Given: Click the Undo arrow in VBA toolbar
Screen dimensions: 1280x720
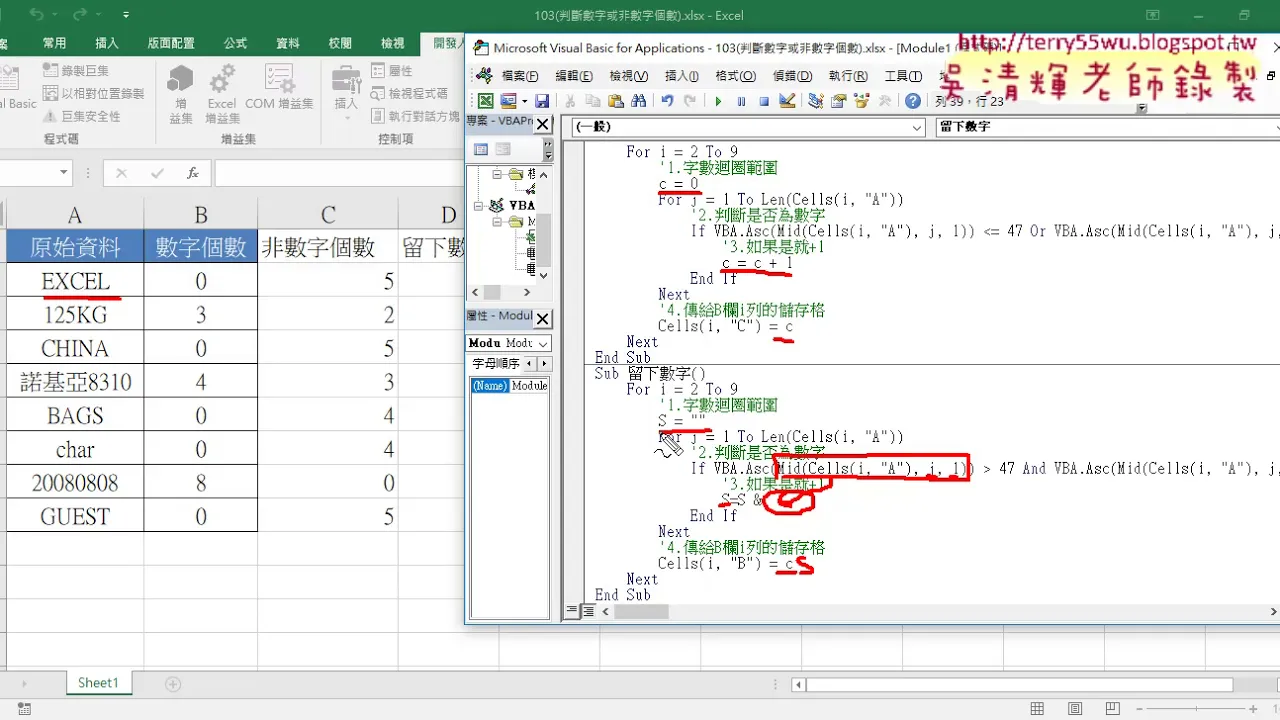Looking at the screenshot, I should coord(667,101).
